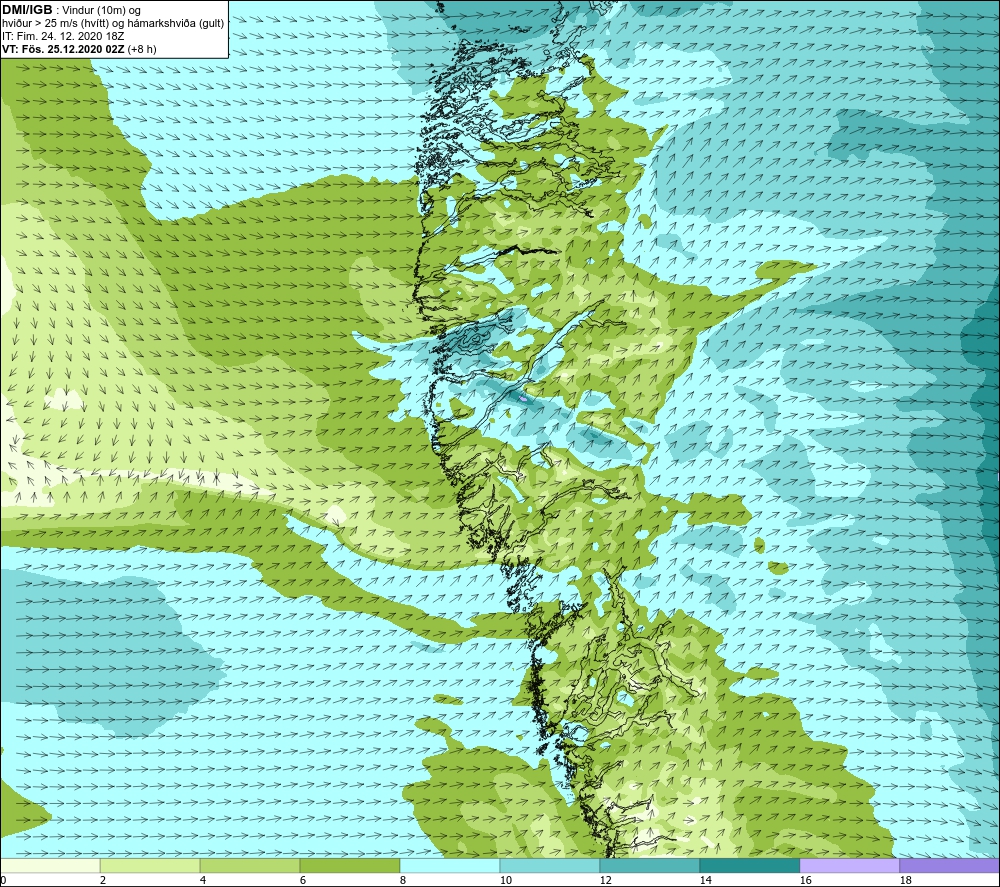Click the colorbar label '8'
This screenshot has width=1000, height=887.
point(403,881)
